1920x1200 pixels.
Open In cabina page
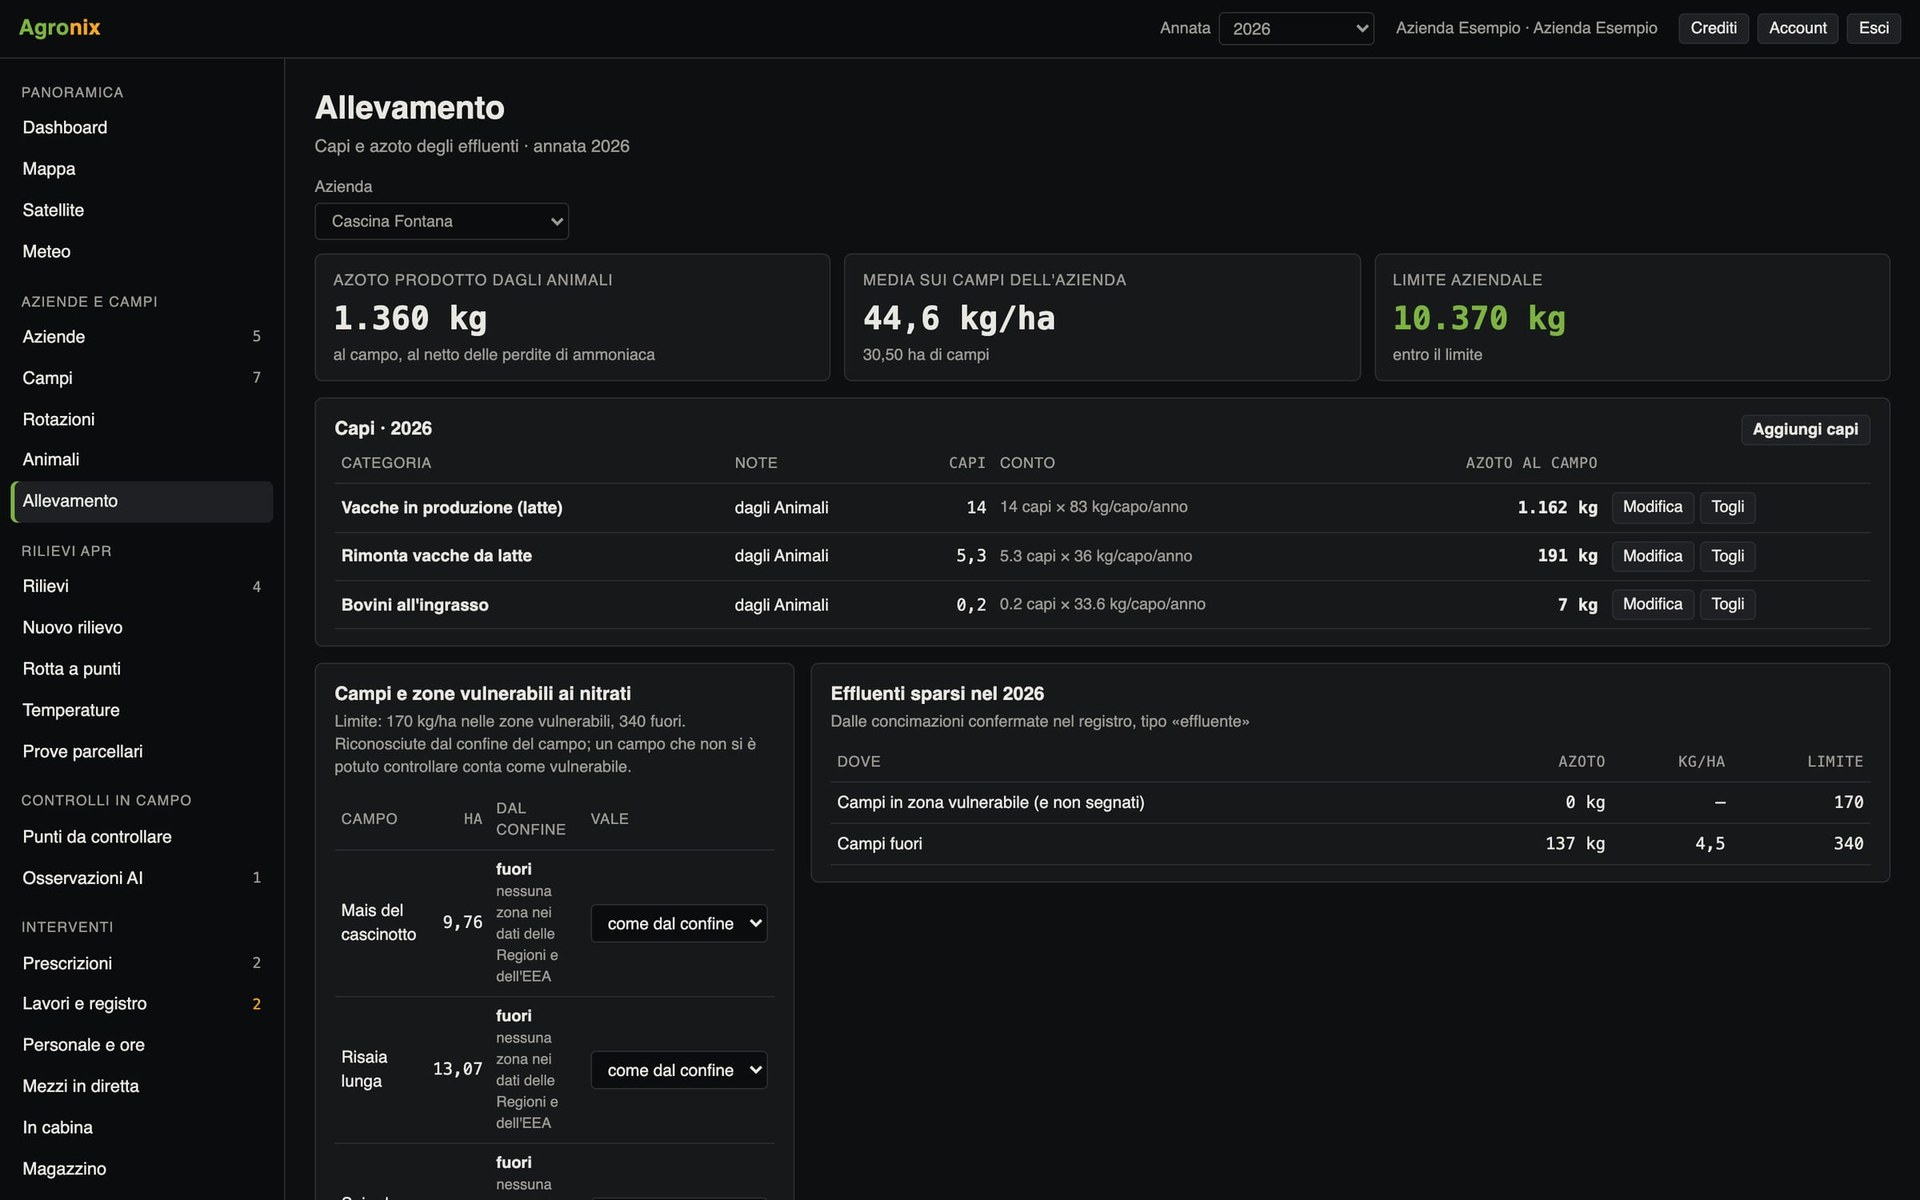142,1127
